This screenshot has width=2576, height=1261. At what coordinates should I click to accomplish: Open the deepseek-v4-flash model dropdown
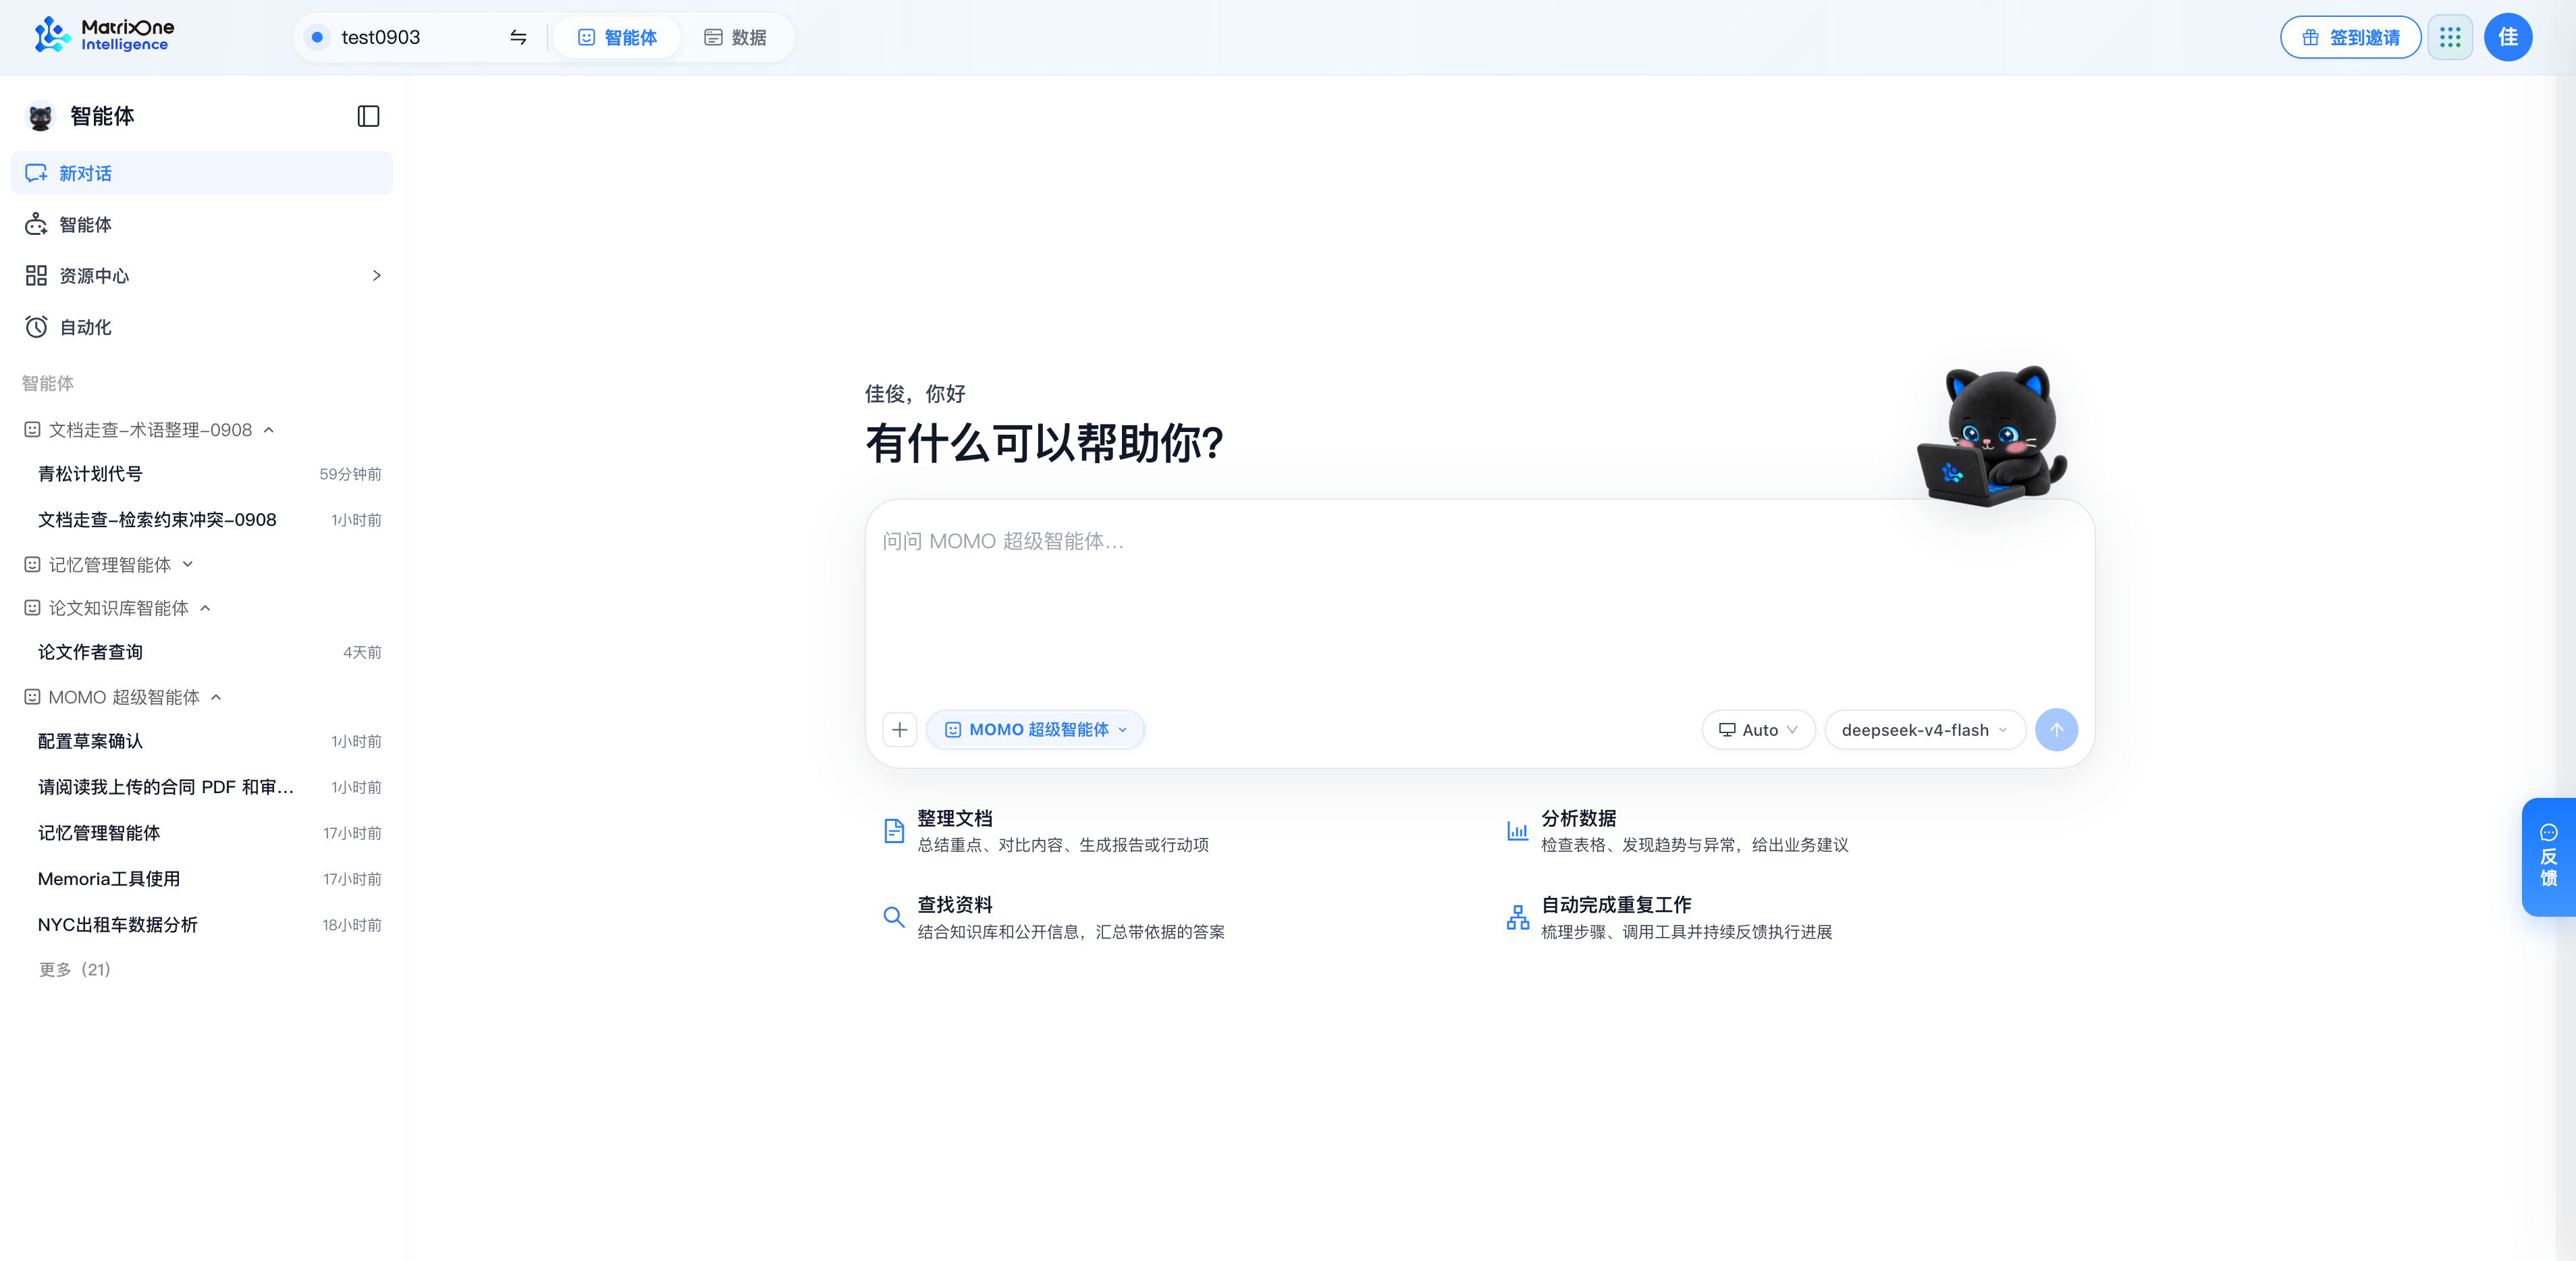(1925, 729)
